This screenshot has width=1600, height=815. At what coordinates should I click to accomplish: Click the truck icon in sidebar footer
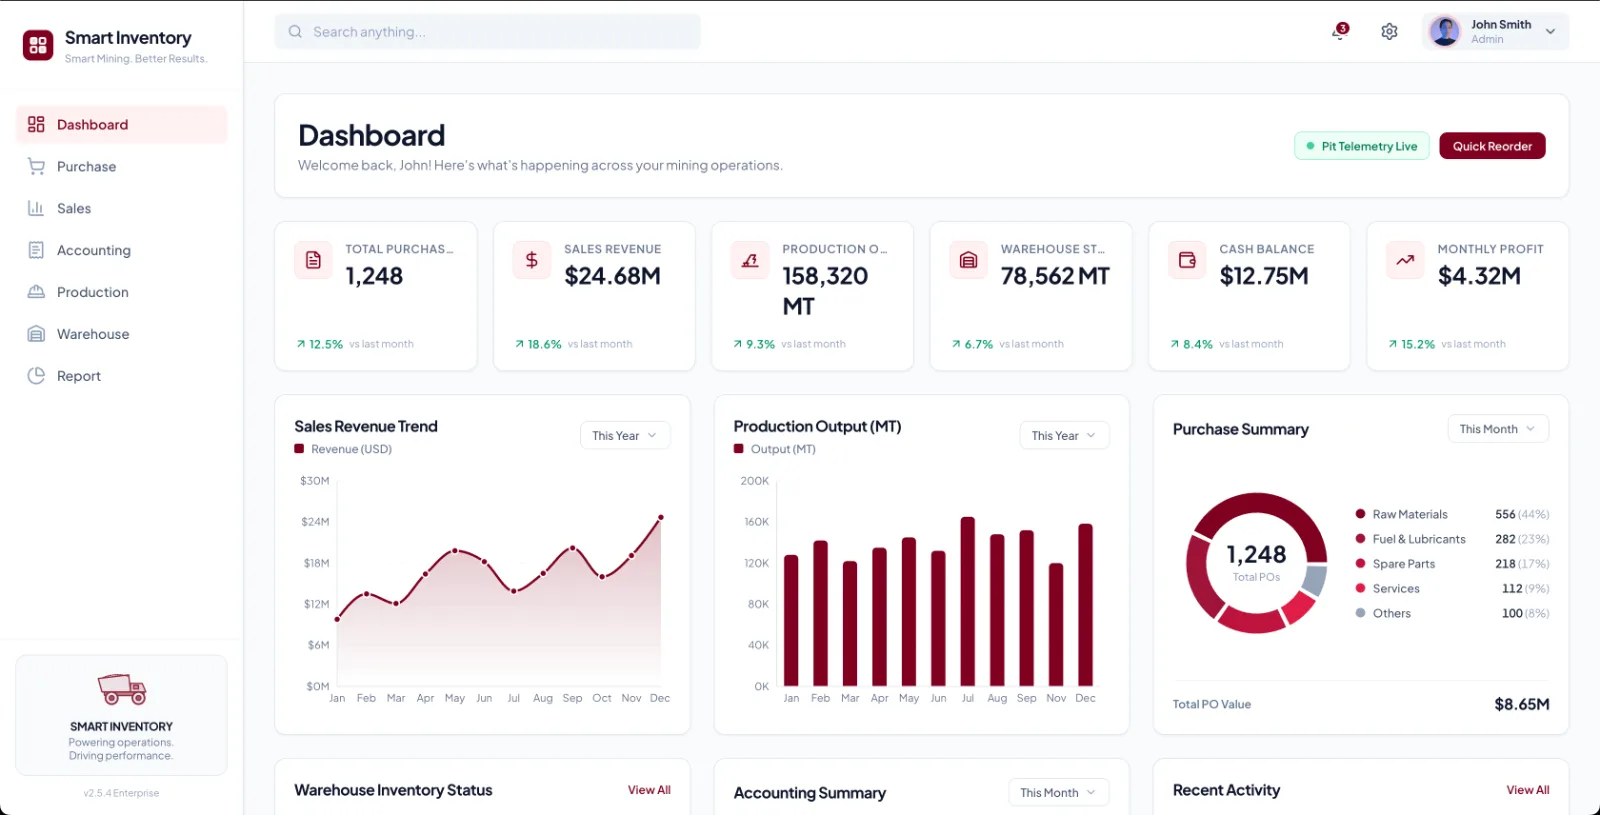(122, 689)
